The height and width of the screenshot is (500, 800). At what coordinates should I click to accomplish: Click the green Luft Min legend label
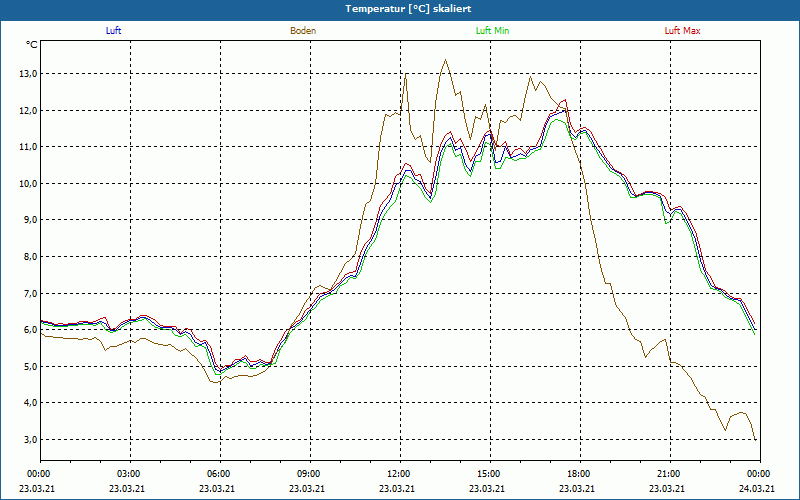coord(492,31)
